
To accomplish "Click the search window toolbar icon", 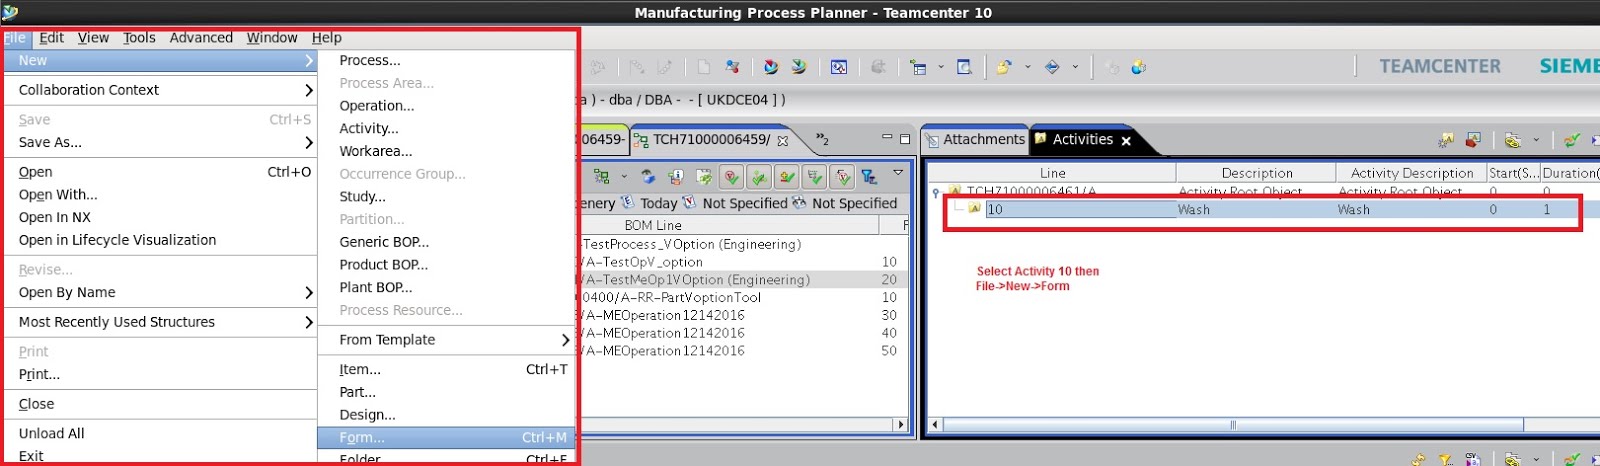I will [964, 67].
